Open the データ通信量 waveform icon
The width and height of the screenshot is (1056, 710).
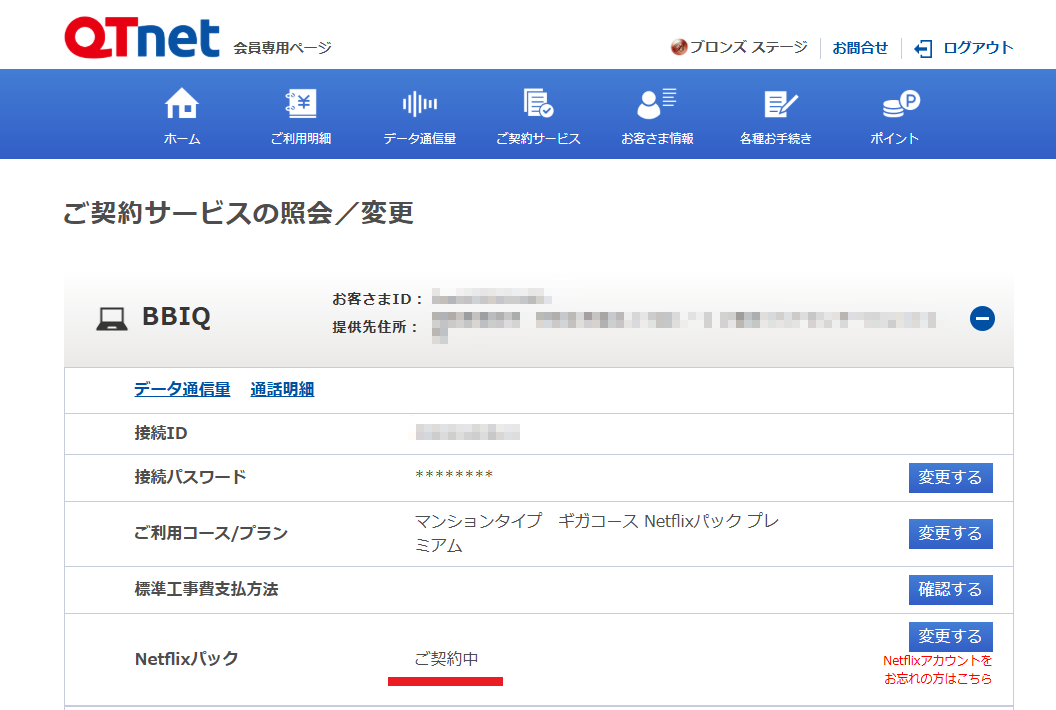coord(420,104)
